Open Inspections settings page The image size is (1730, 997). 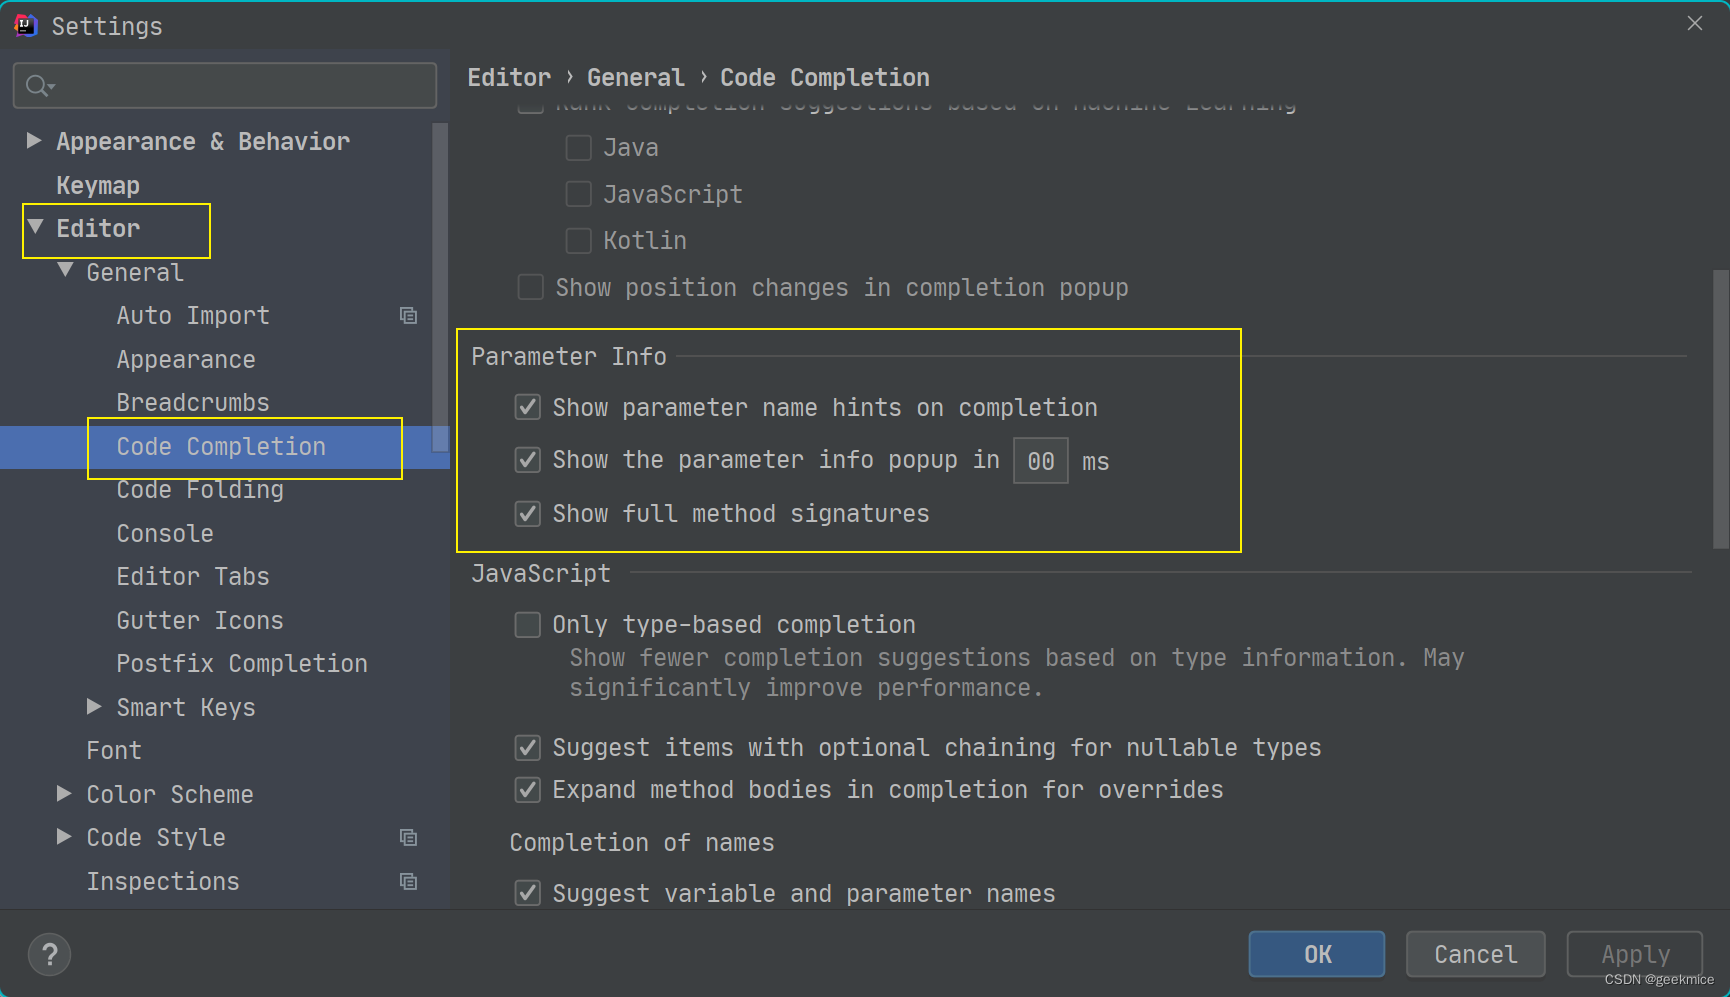point(163,882)
